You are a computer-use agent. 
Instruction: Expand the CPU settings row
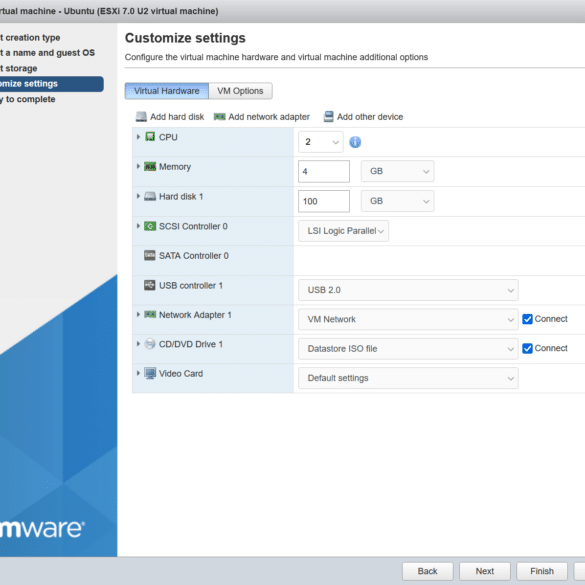click(138, 137)
